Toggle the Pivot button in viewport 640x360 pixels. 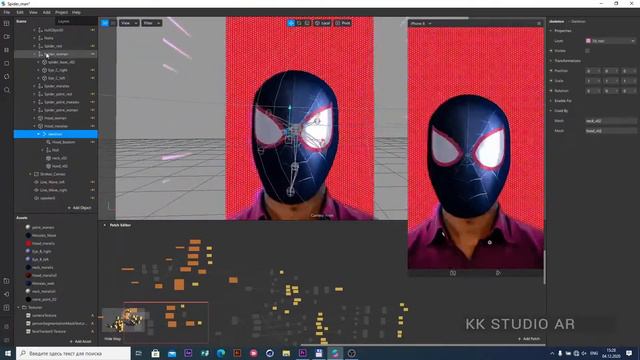[x=343, y=23]
